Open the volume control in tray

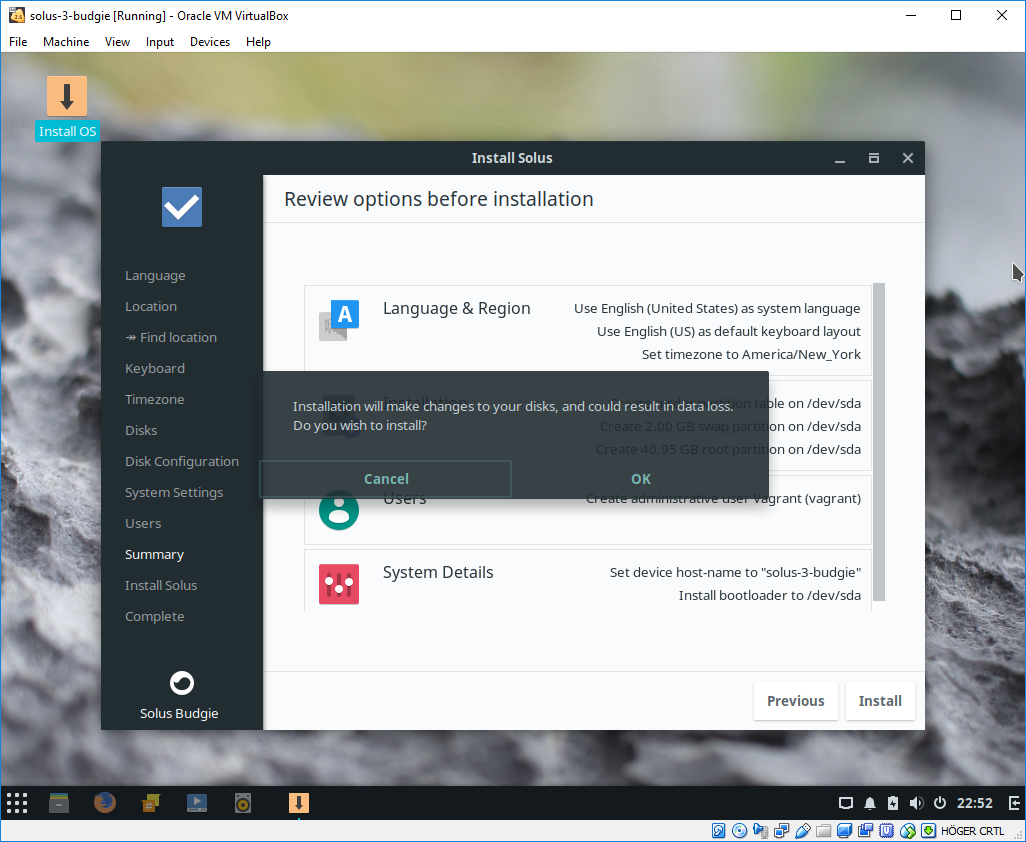[916, 803]
